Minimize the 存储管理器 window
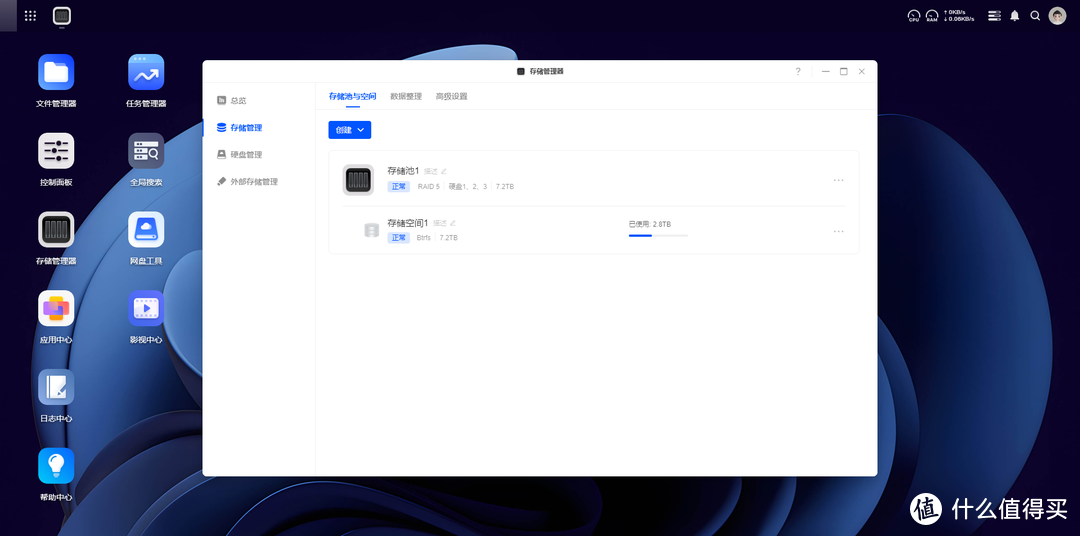 click(825, 71)
